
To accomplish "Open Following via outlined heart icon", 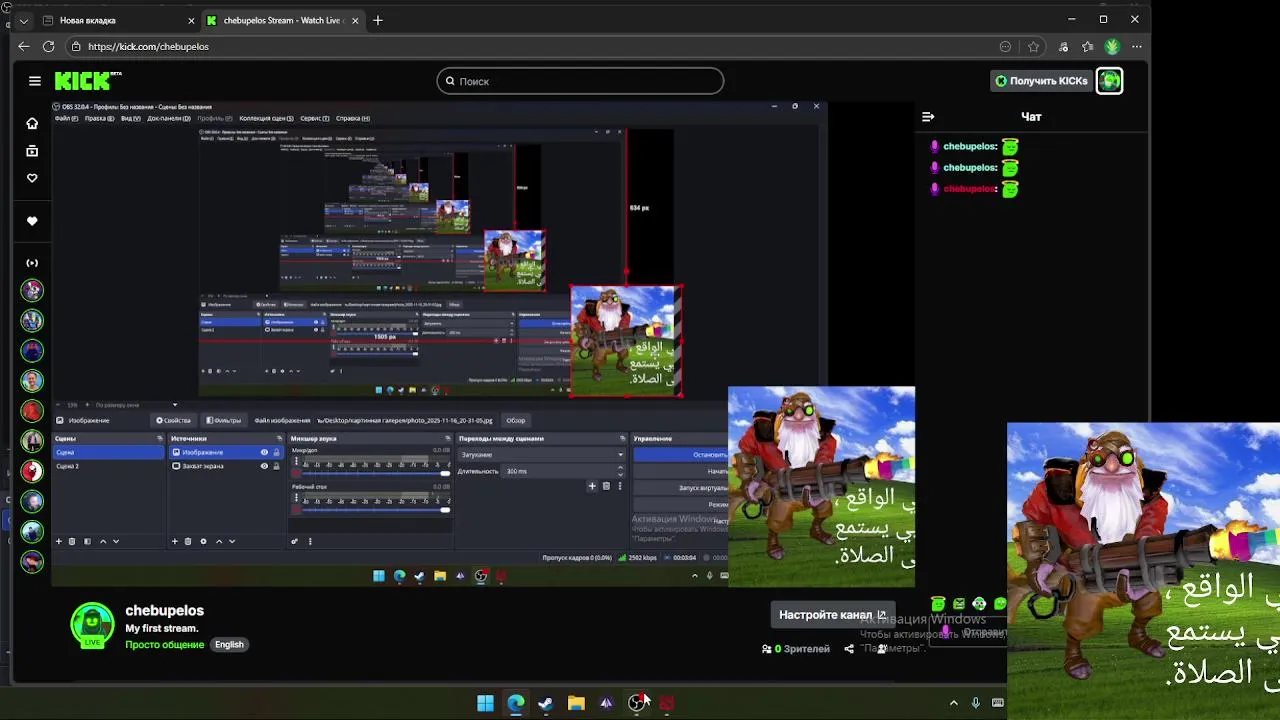I will pos(32,178).
